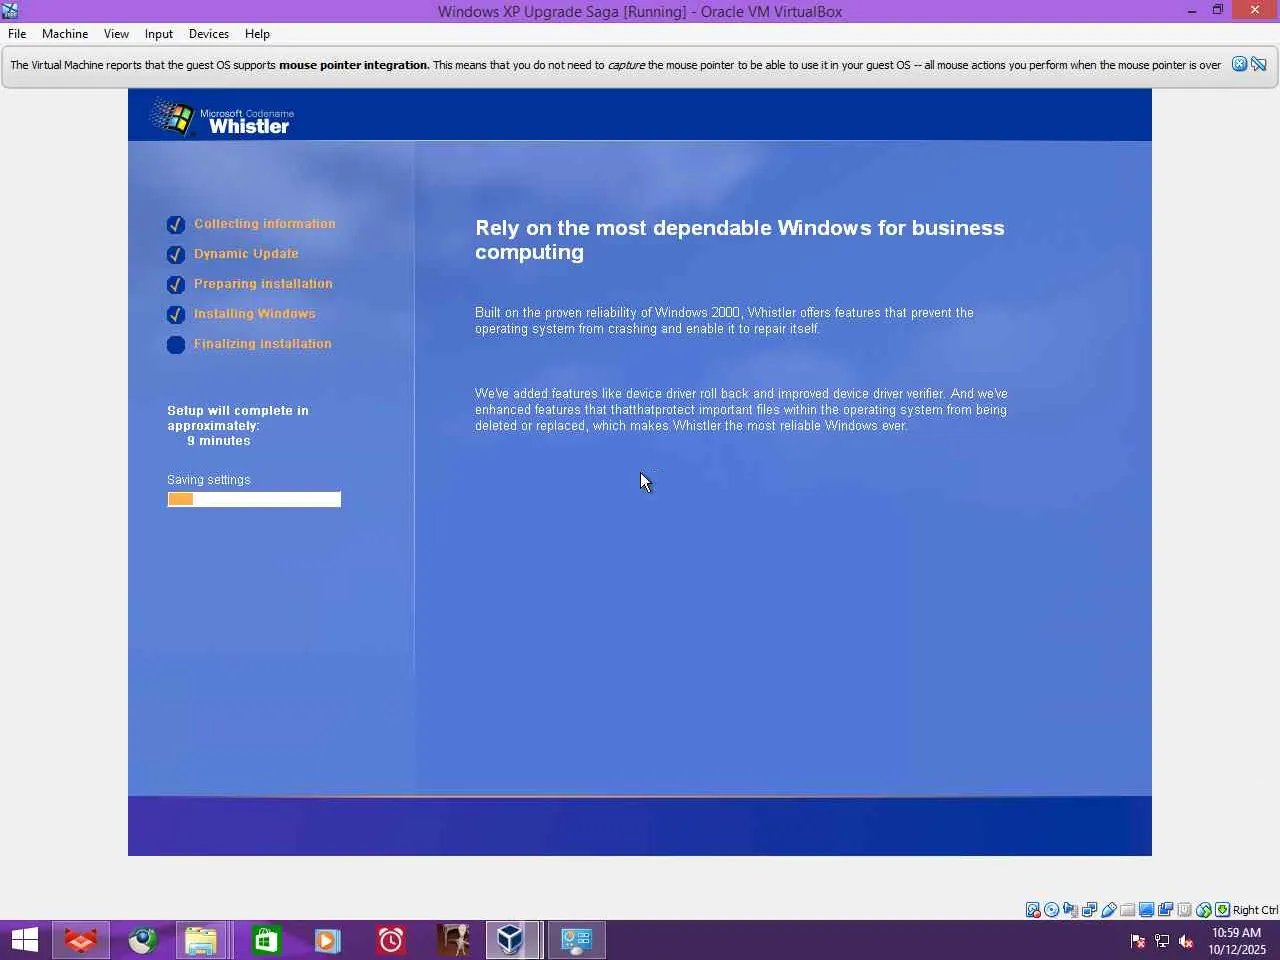Minimize the VirtualBox window
The height and width of the screenshot is (960, 1280).
pyautogui.click(x=1192, y=11)
